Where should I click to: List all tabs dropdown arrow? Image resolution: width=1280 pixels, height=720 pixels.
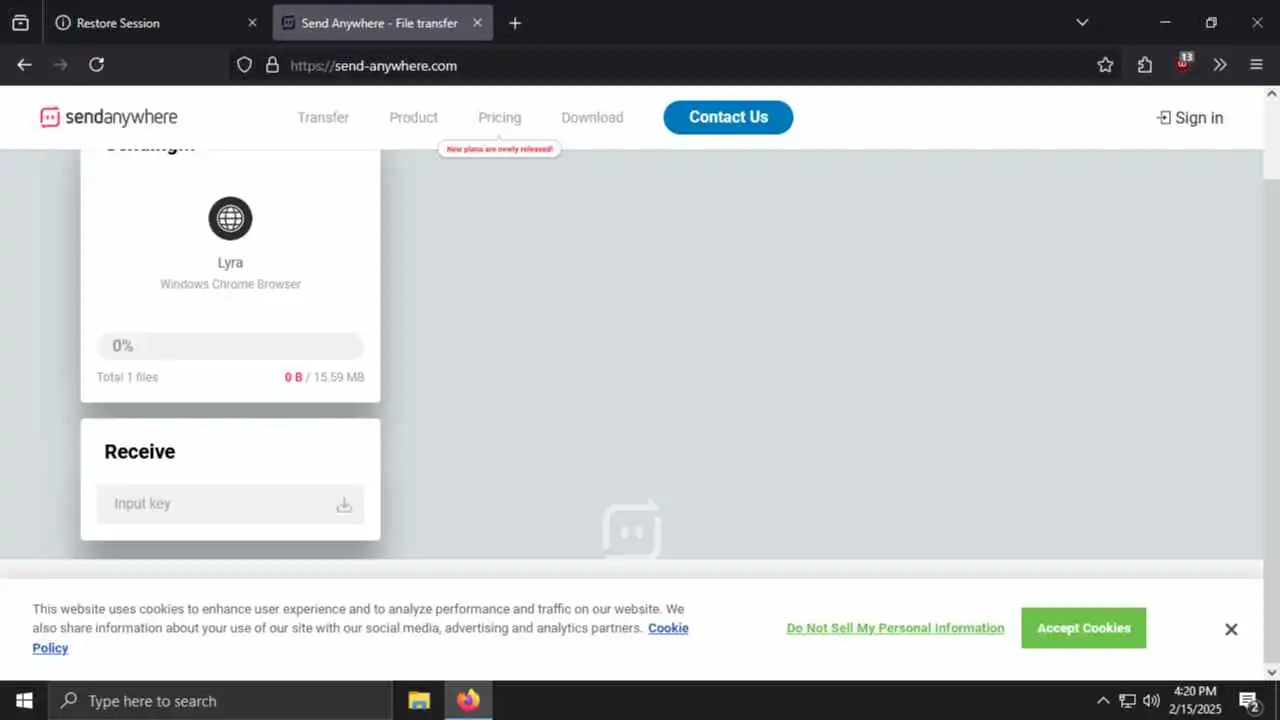click(1082, 22)
